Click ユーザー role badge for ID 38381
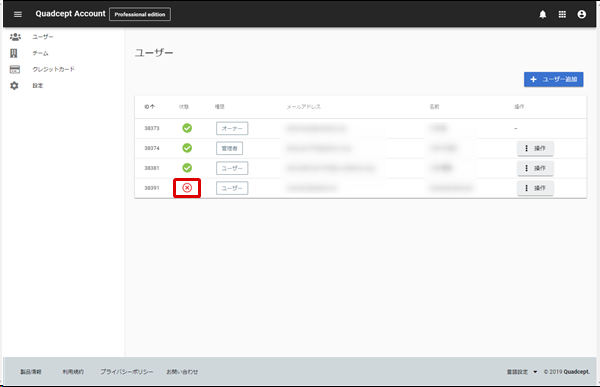Image resolution: width=600 pixels, height=387 pixels. (232, 168)
